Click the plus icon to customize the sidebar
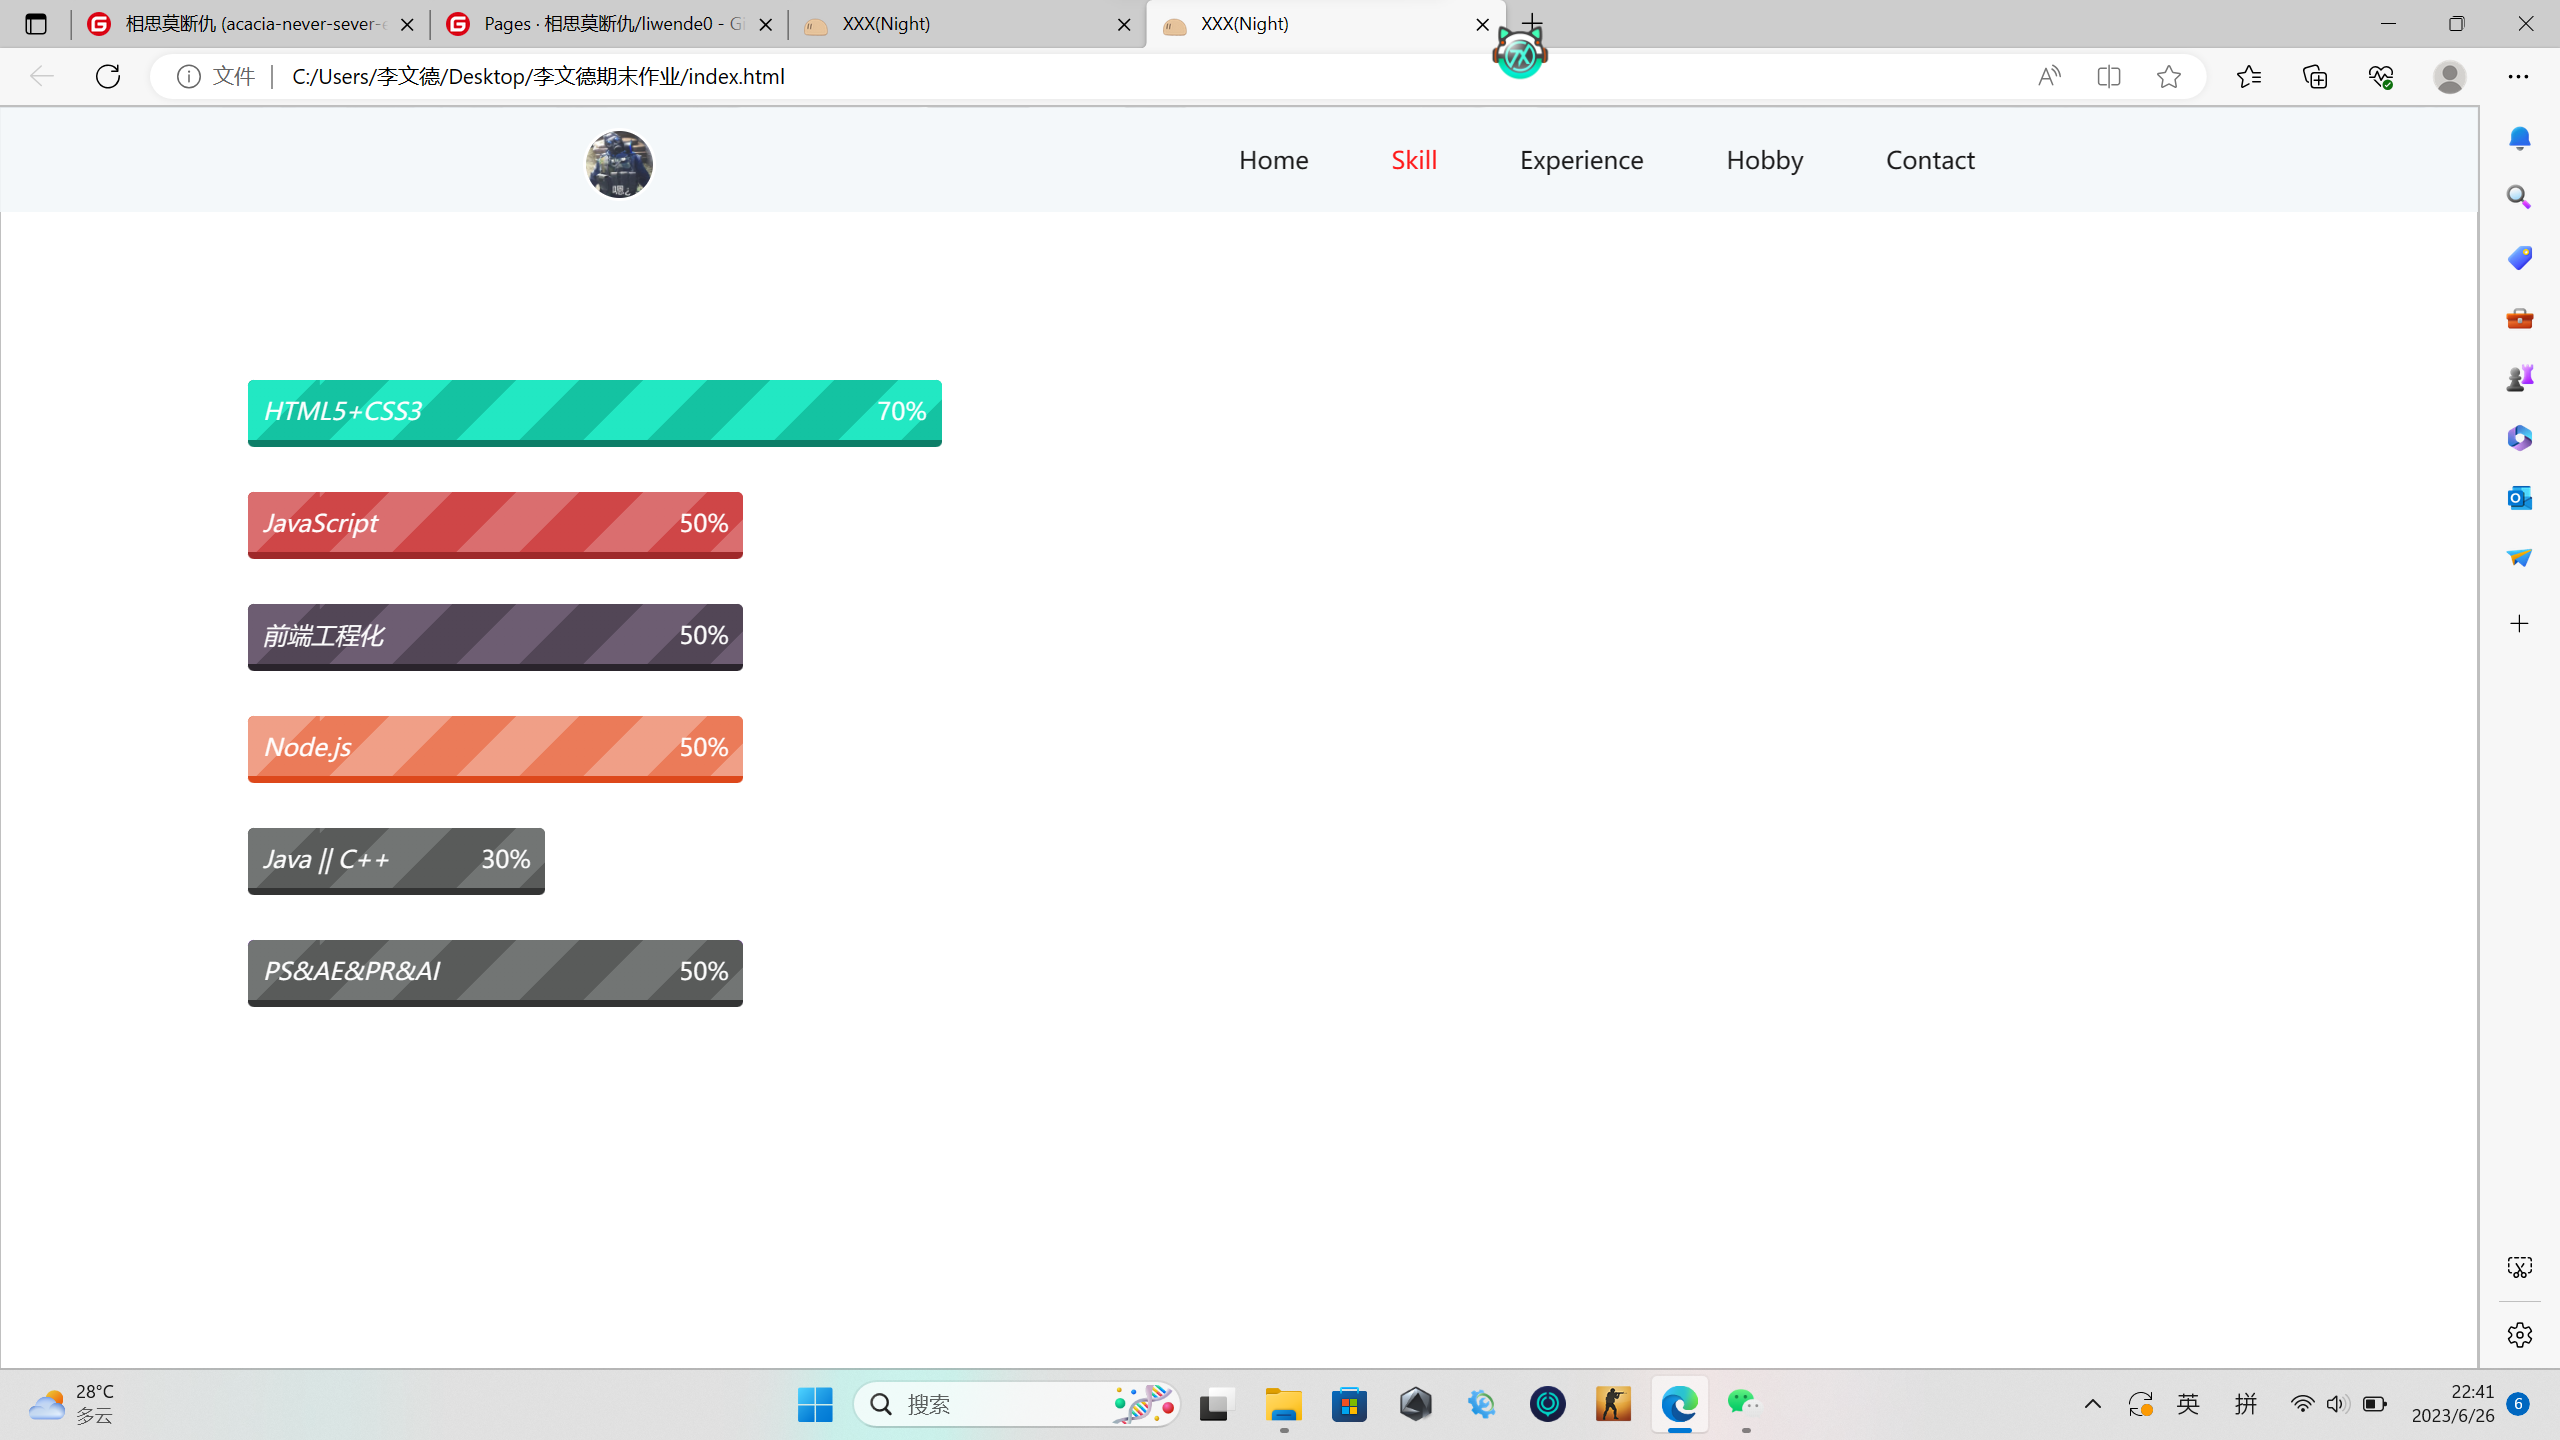The width and height of the screenshot is (2560, 1440). click(x=2519, y=624)
